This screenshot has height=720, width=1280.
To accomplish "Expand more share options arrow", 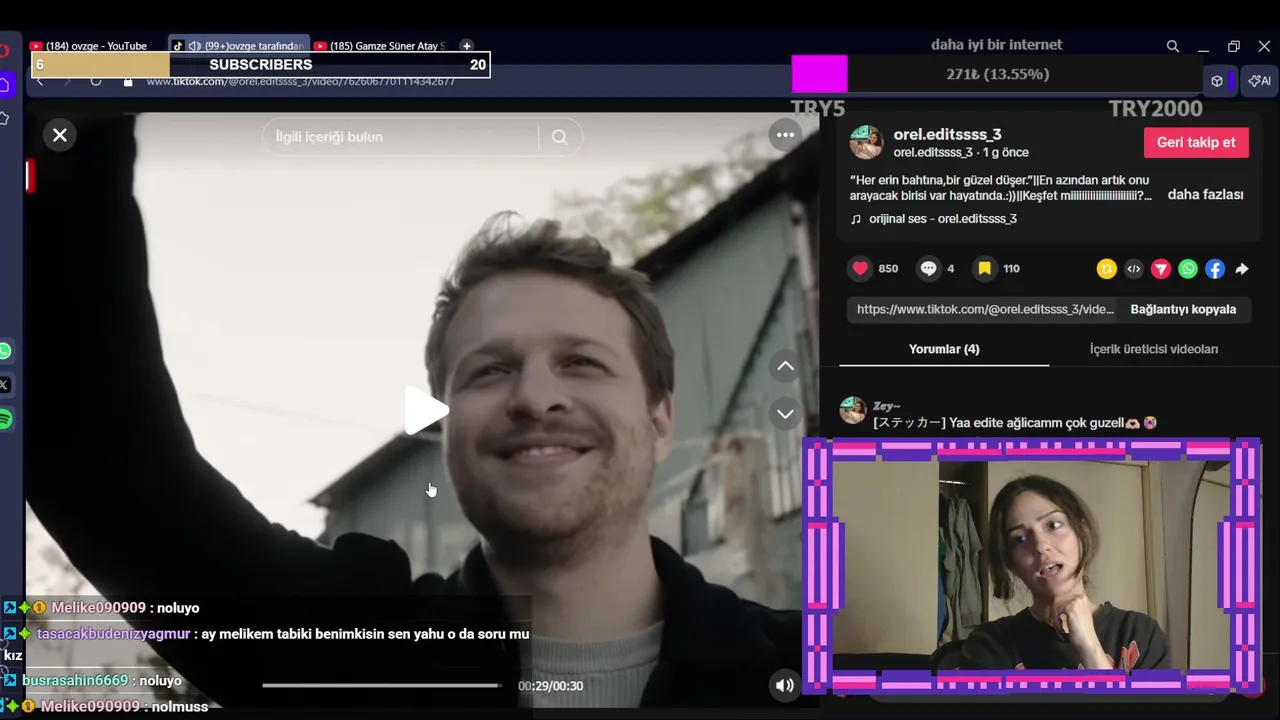I will [1241, 268].
